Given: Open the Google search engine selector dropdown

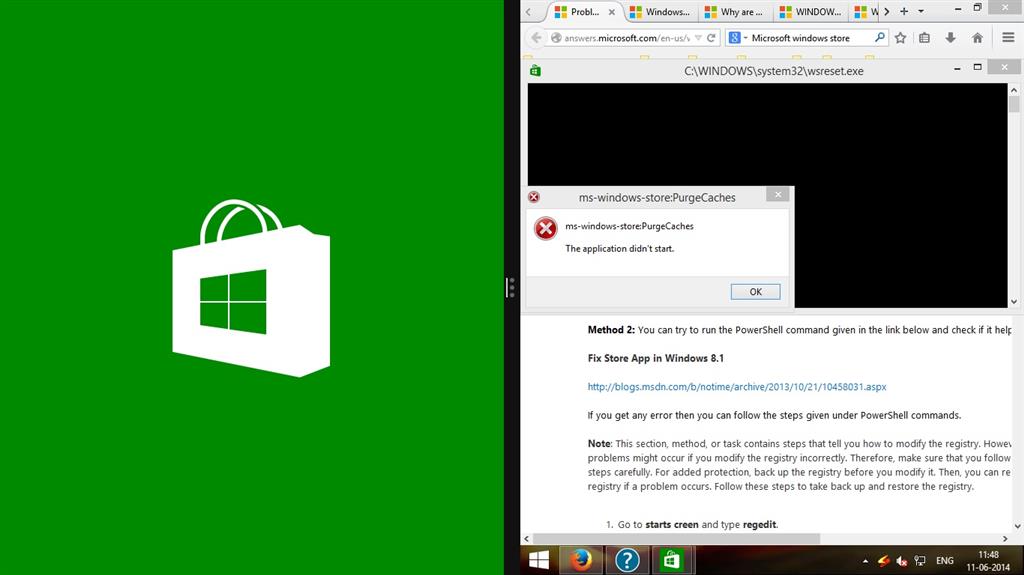Looking at the screenshot, I should coord(738,38).
